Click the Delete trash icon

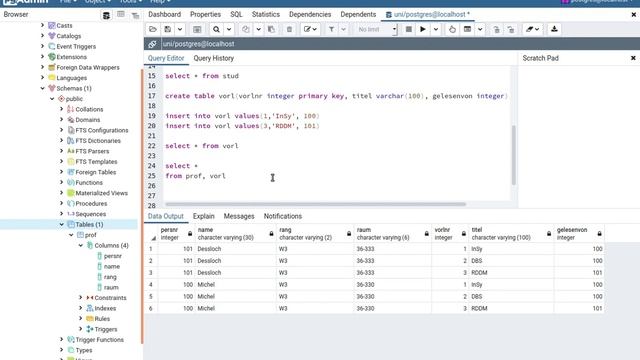point(289,29)
